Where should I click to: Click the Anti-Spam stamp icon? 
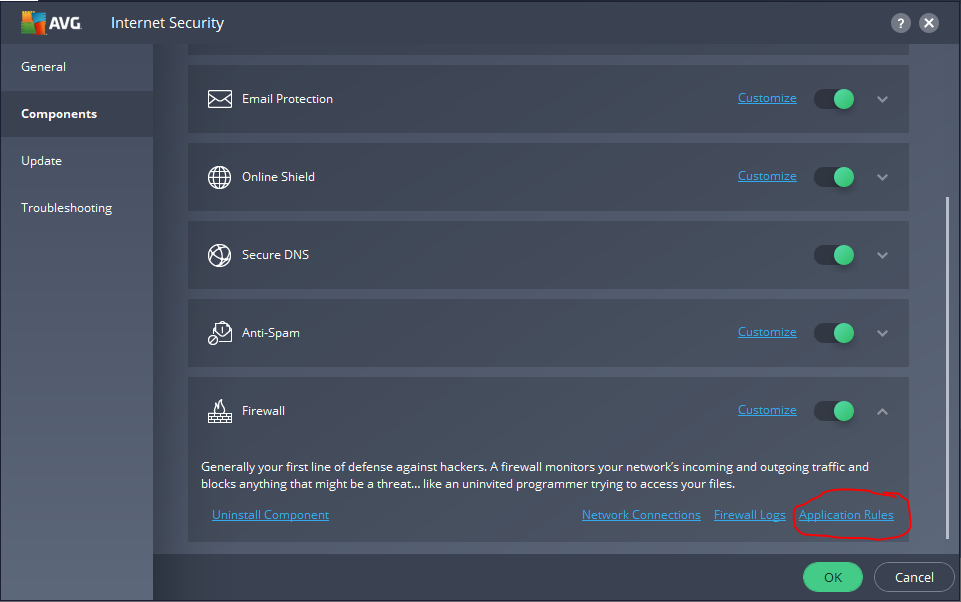tap(219, 333)
